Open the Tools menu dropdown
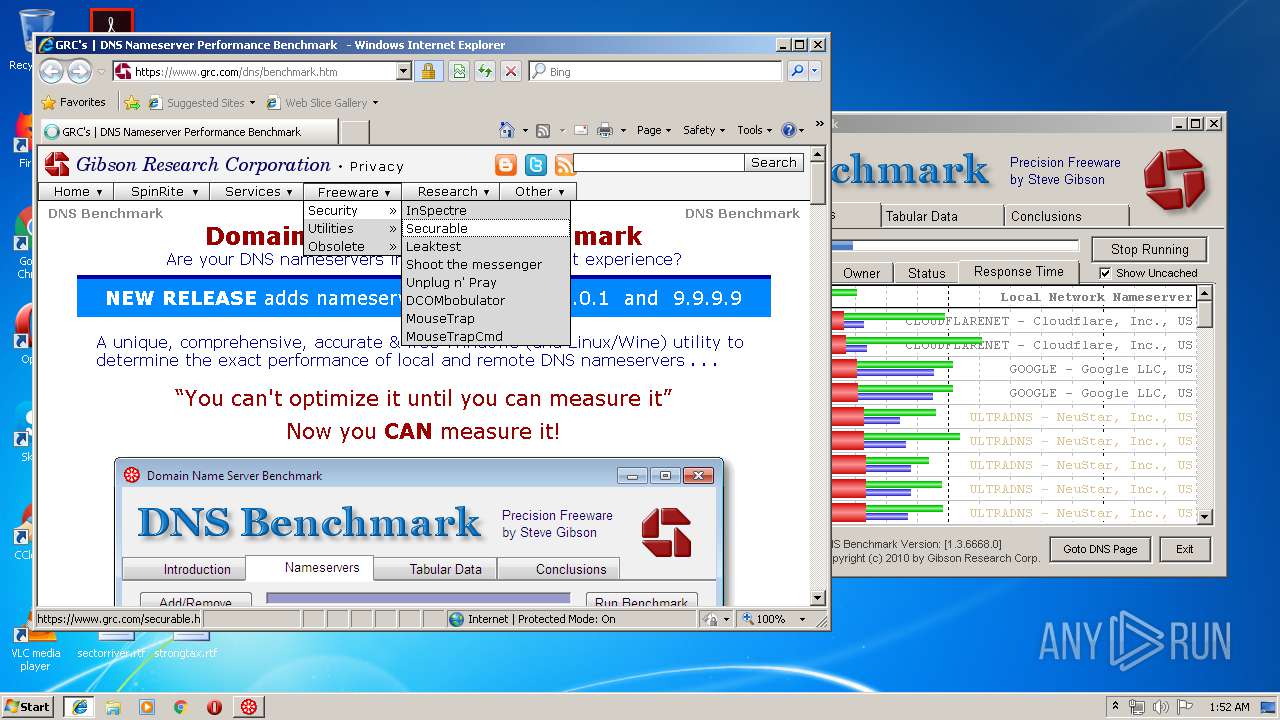1280x720 pixels. pos(755,130)
